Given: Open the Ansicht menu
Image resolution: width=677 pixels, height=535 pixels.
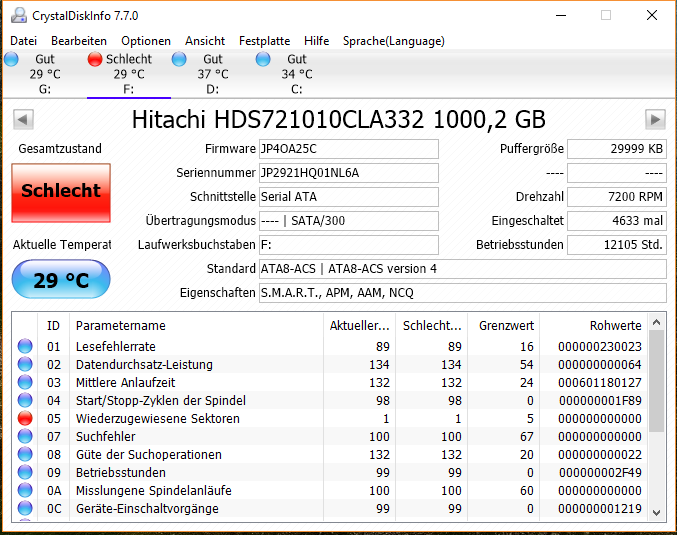Looking at the screenshot, I should pyautogui.click(x=205, y=41).
